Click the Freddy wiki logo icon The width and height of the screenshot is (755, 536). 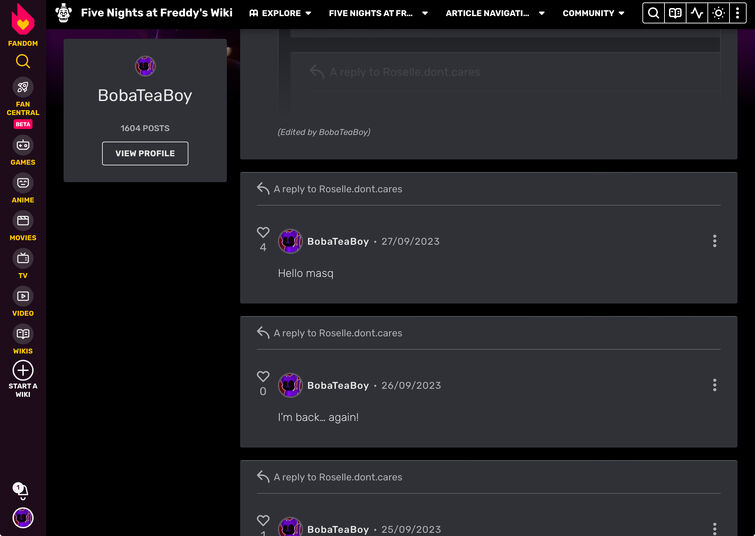click(x=64, y=13)
